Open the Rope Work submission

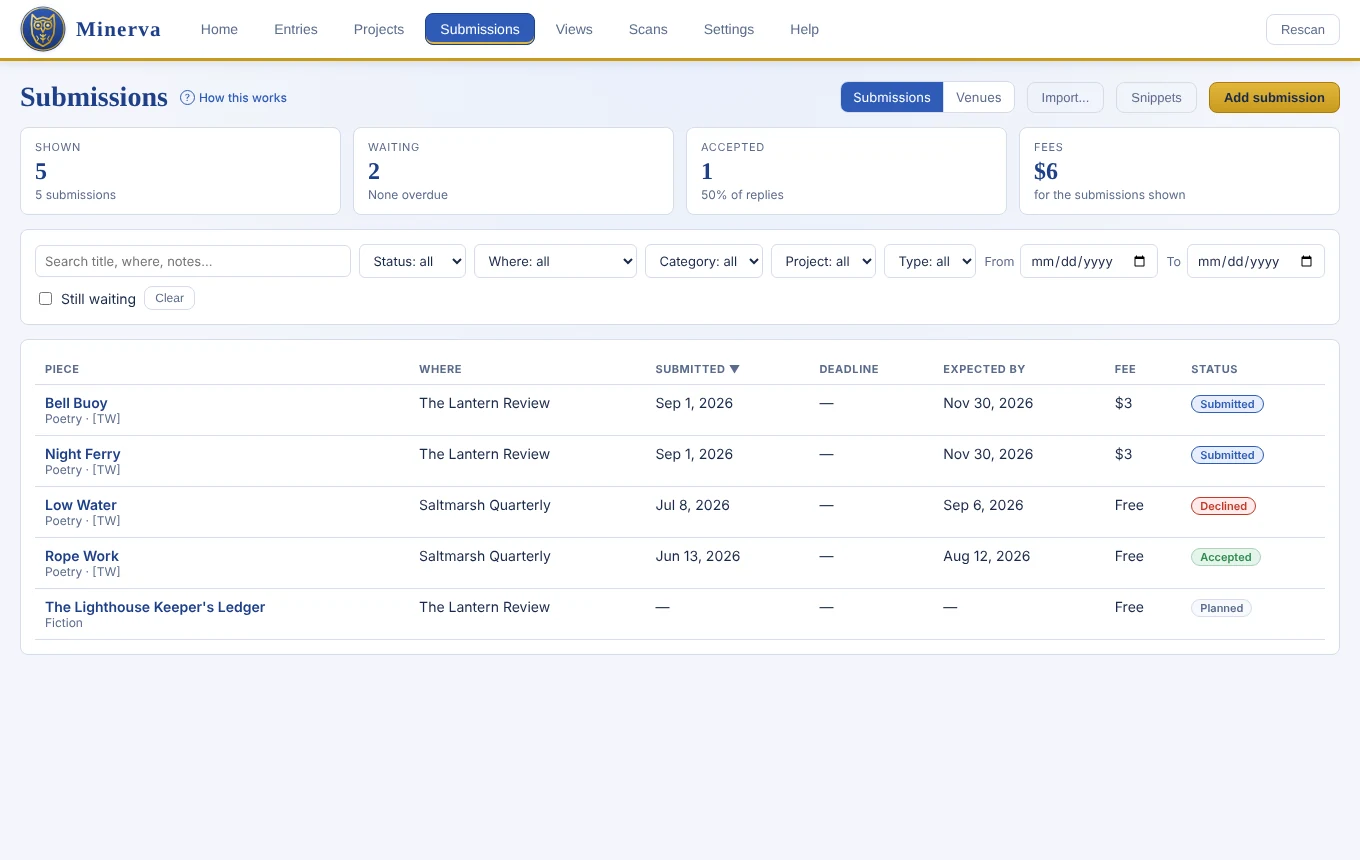(82, 556)
